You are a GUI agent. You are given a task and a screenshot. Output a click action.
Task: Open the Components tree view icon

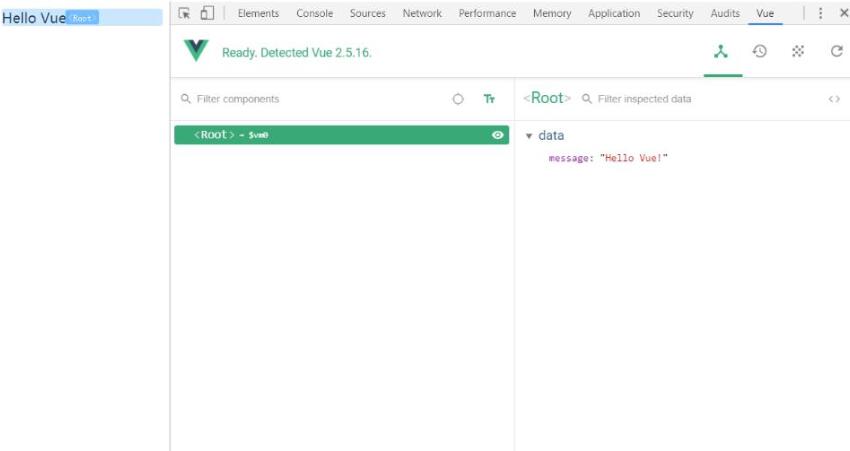tap(721, 52)
